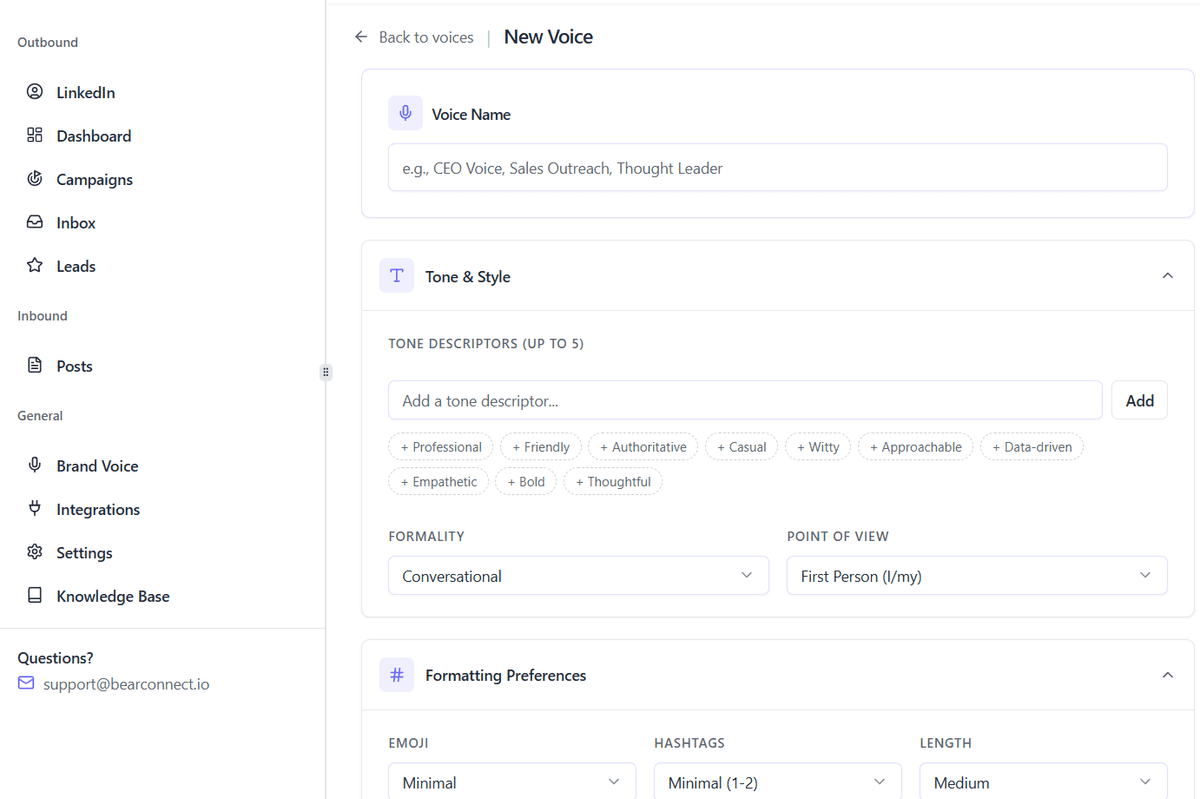Viewport: 1200px width, 799px height.
Task: Click the Settings gear icon
Action: (x=35, y=552)
